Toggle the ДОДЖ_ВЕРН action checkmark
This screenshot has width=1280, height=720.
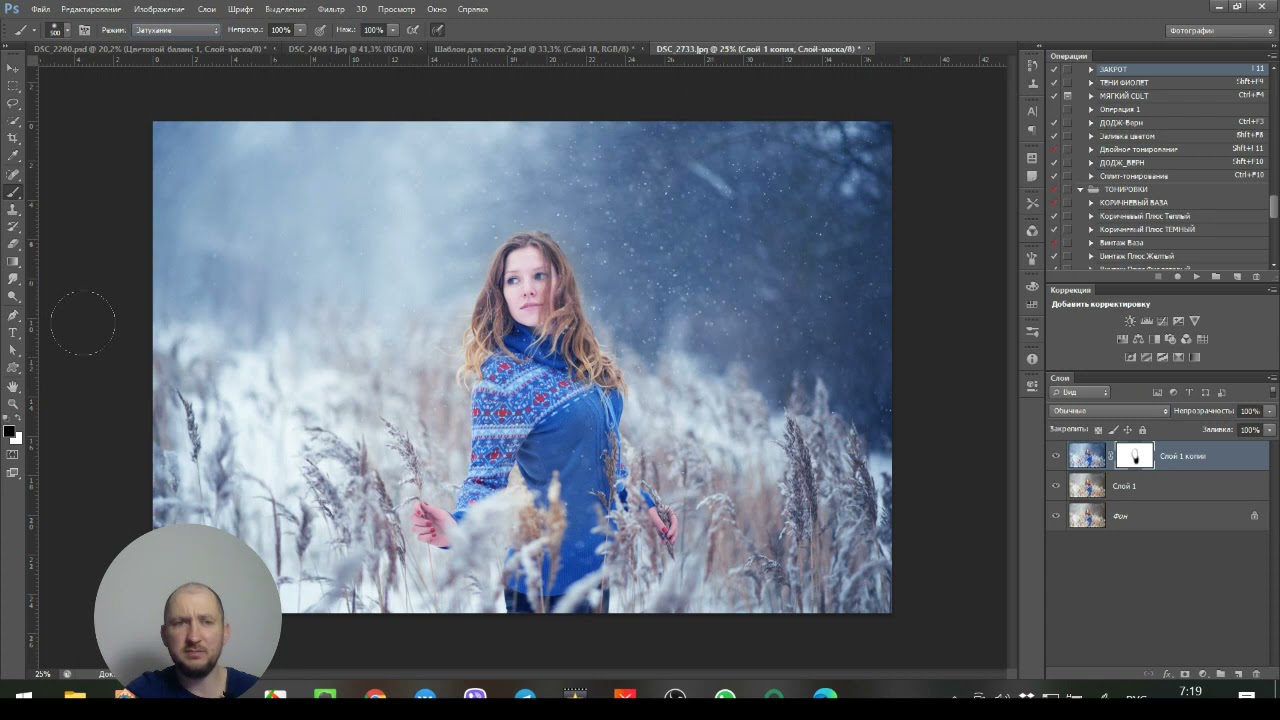1054,162
